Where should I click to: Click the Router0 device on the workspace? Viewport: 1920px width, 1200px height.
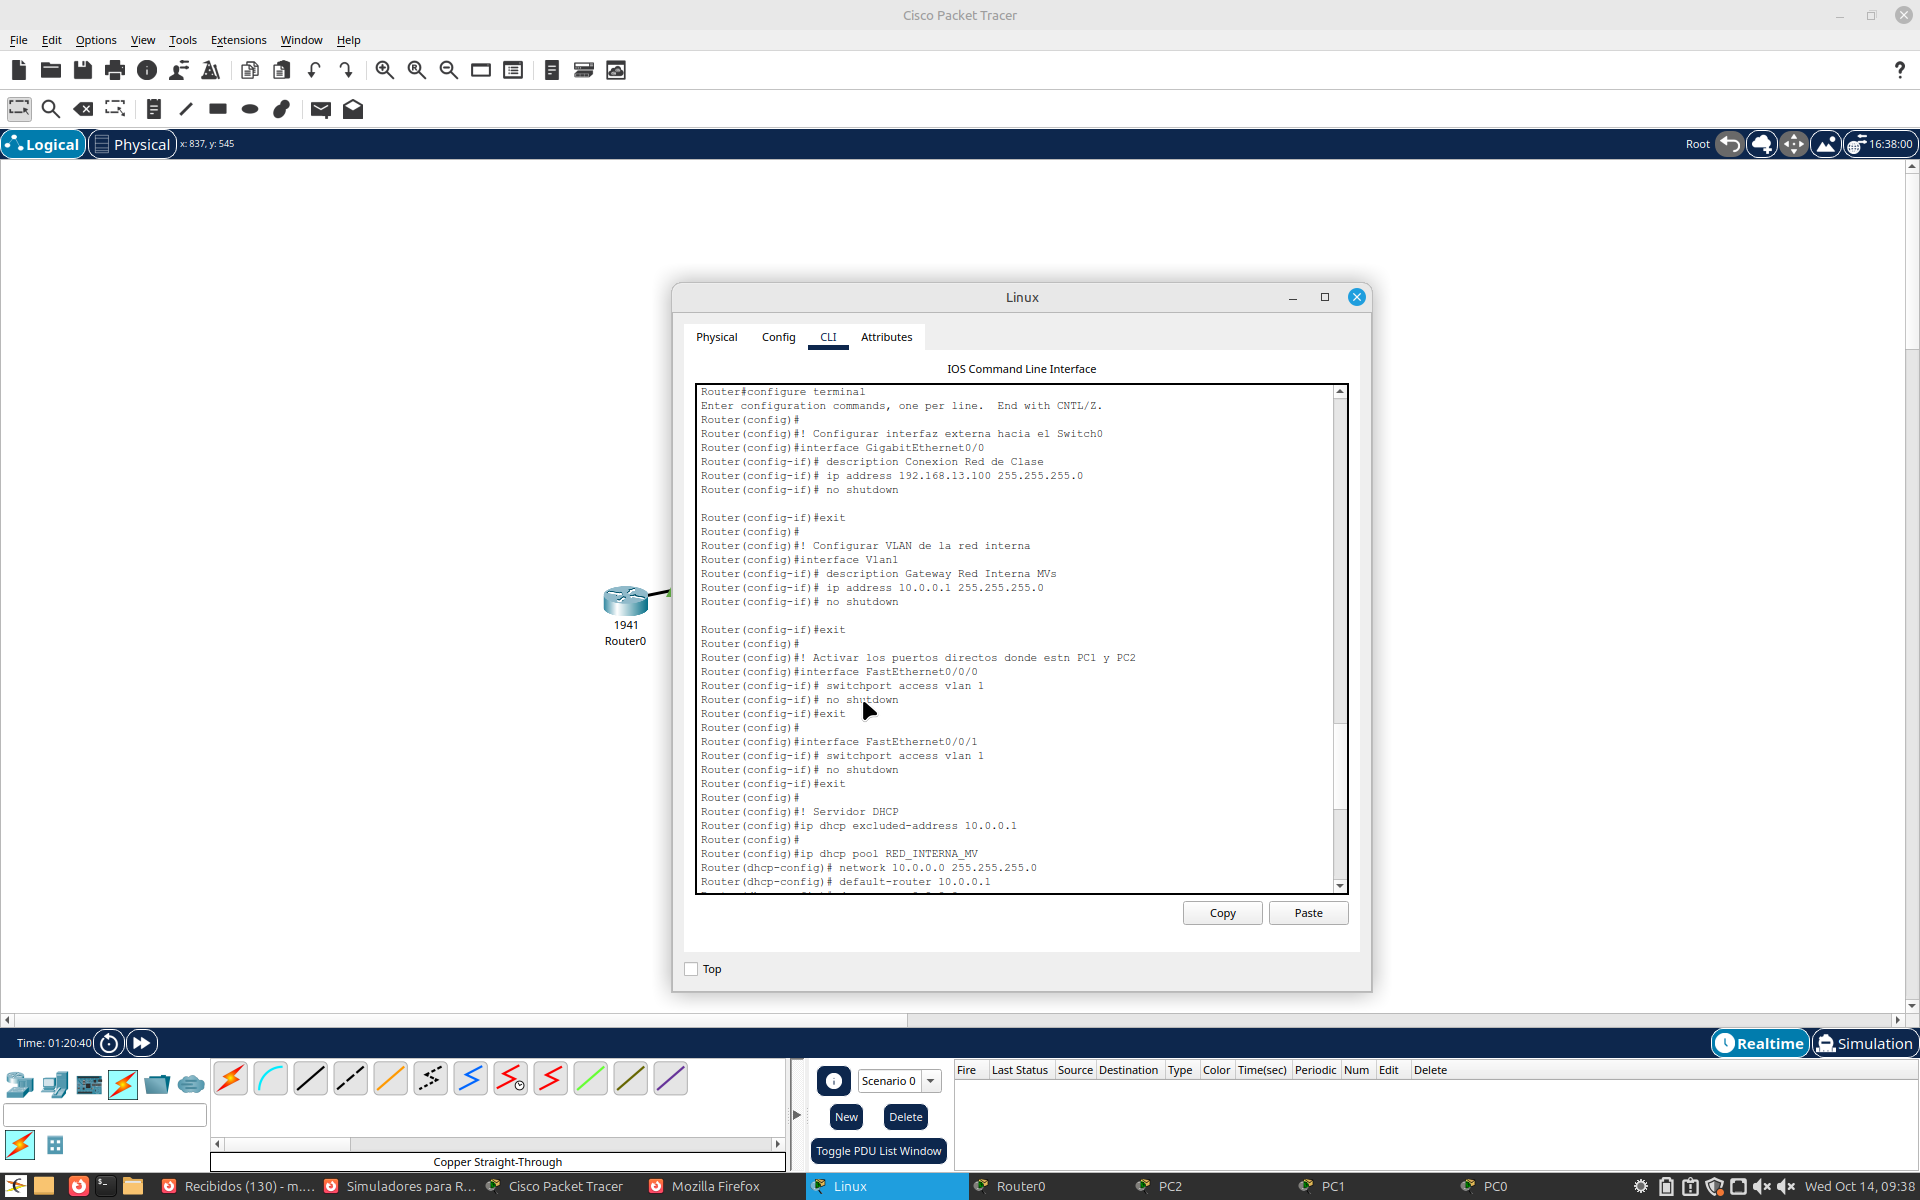(626, 601)
